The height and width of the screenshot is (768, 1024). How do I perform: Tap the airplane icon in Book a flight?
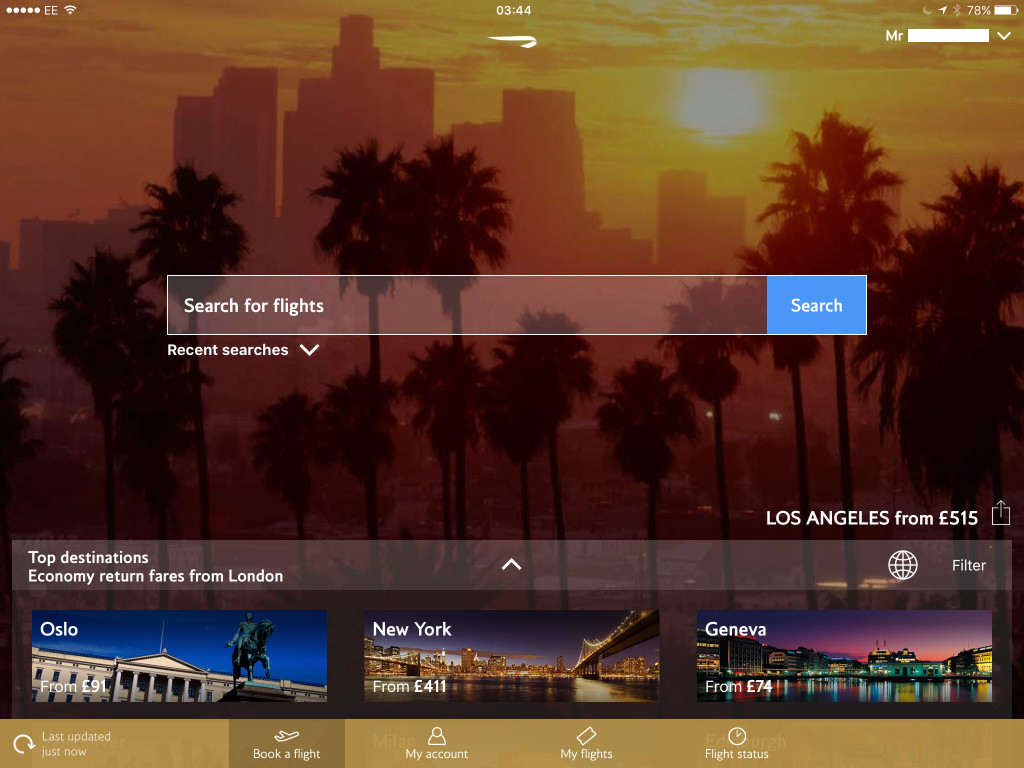(x=286, y=736)
